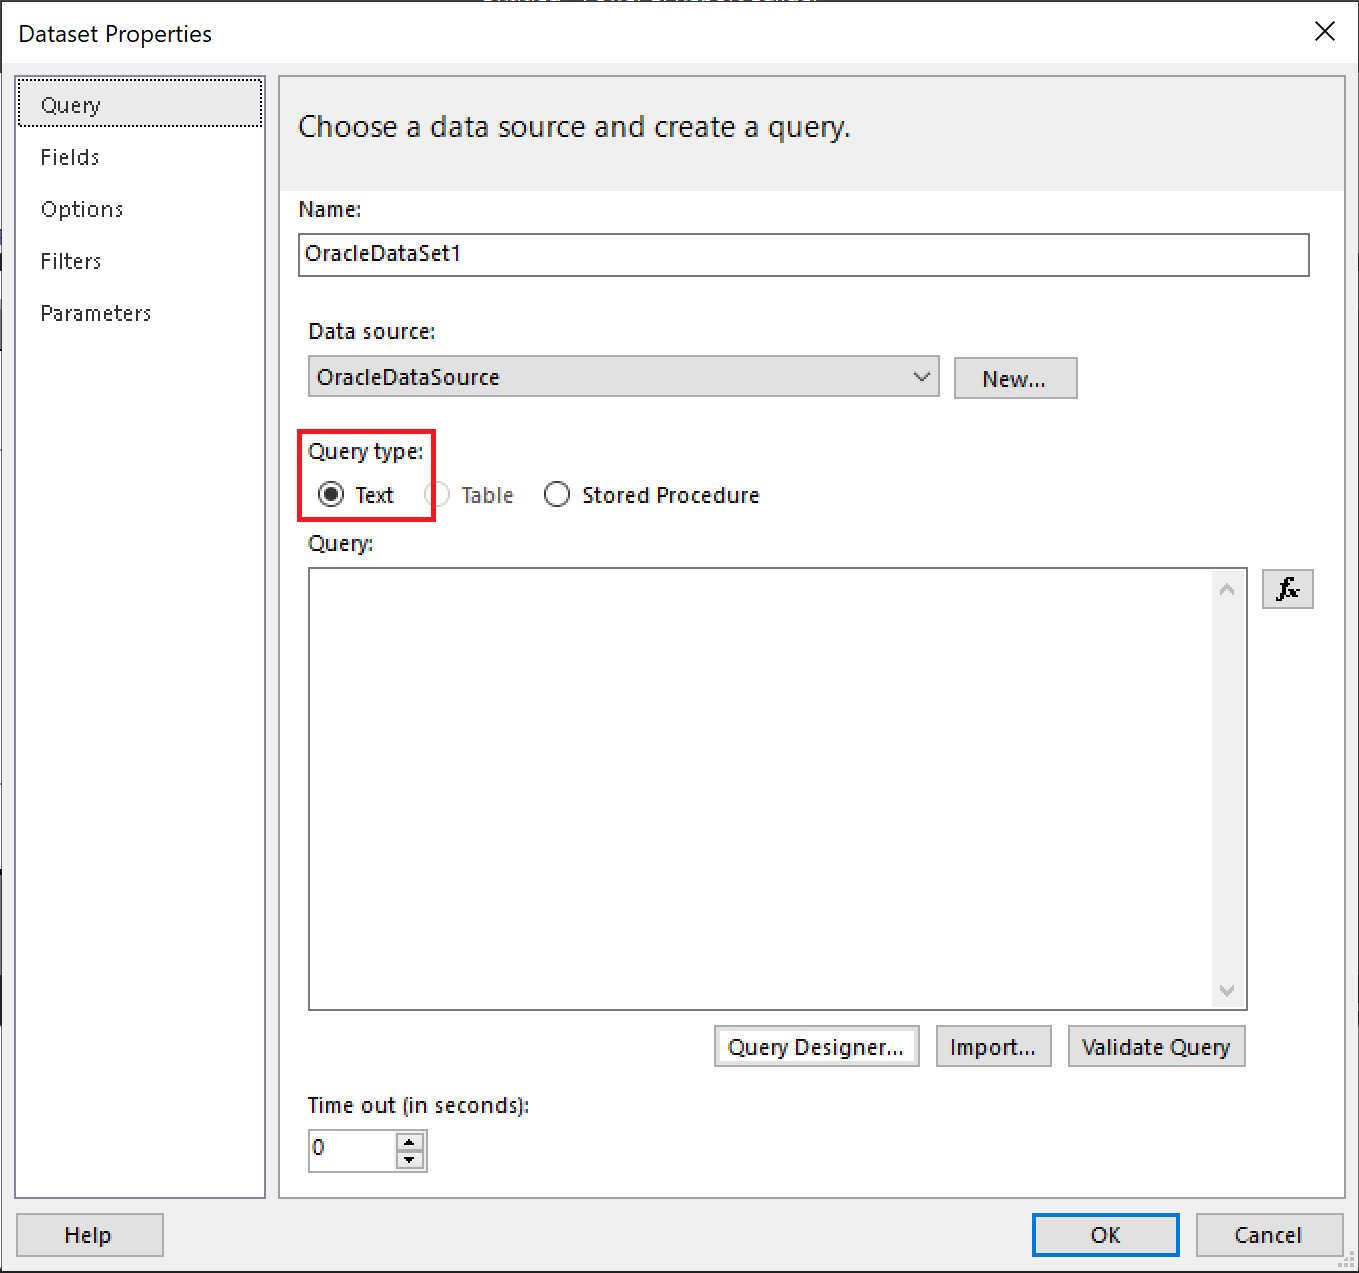Image resolution: width=1359 pixels, height=1273 pixels.
Task: Cancel the dialog
Action: coord(1268,1235)
